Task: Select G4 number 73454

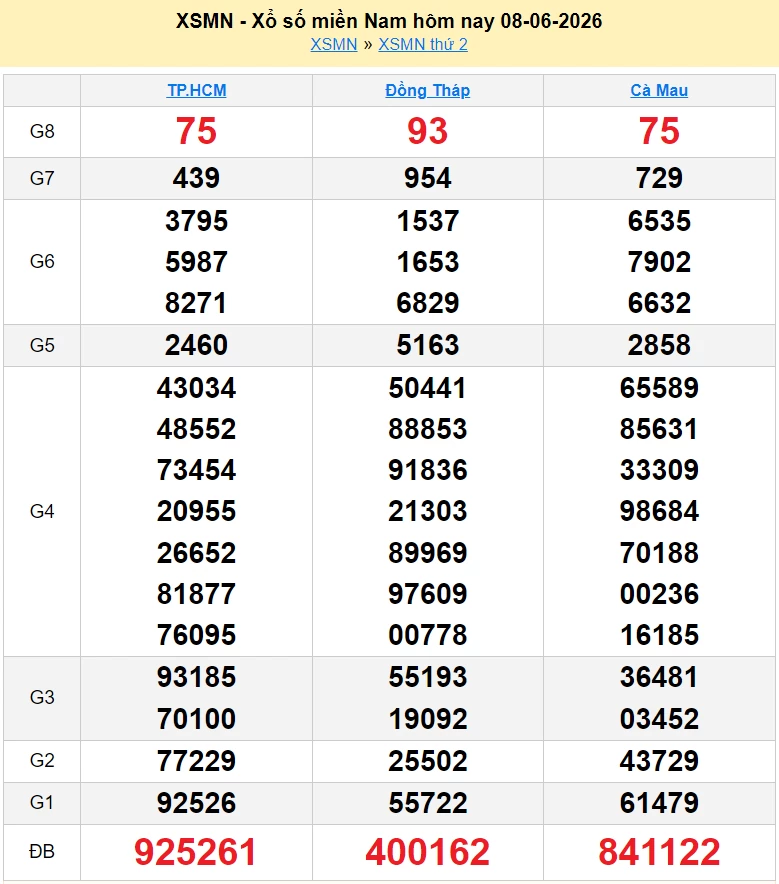Action: point(196,470)
